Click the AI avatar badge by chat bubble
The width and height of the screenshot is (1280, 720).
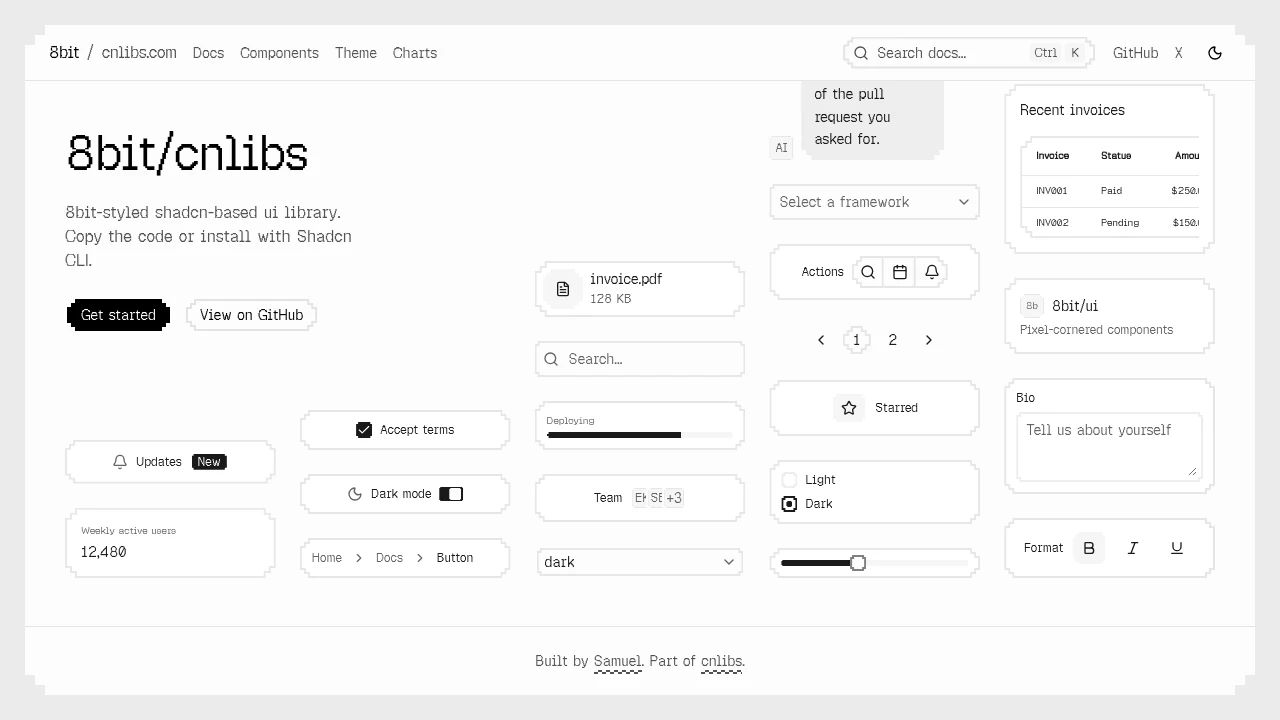pos(781,148)
